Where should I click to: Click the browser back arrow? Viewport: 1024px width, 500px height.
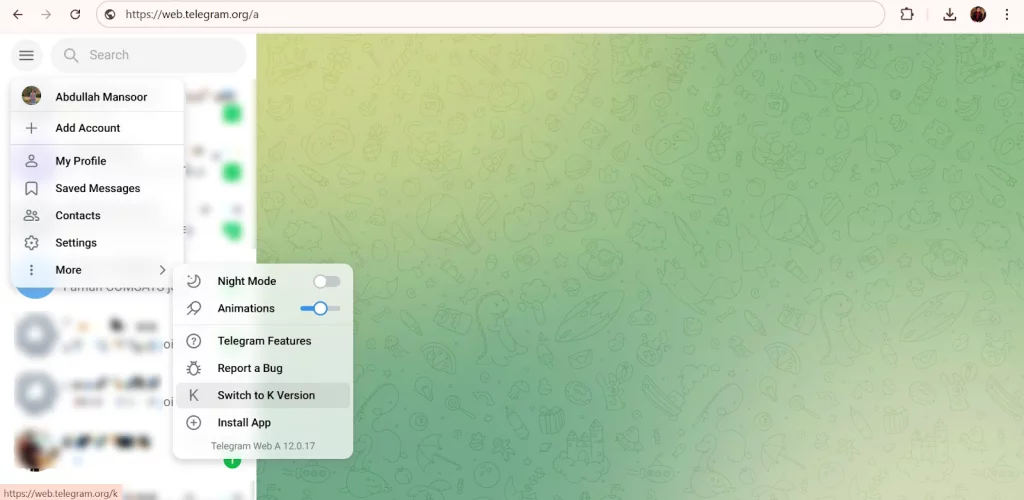pyautogui.click(x=18, y=14)
